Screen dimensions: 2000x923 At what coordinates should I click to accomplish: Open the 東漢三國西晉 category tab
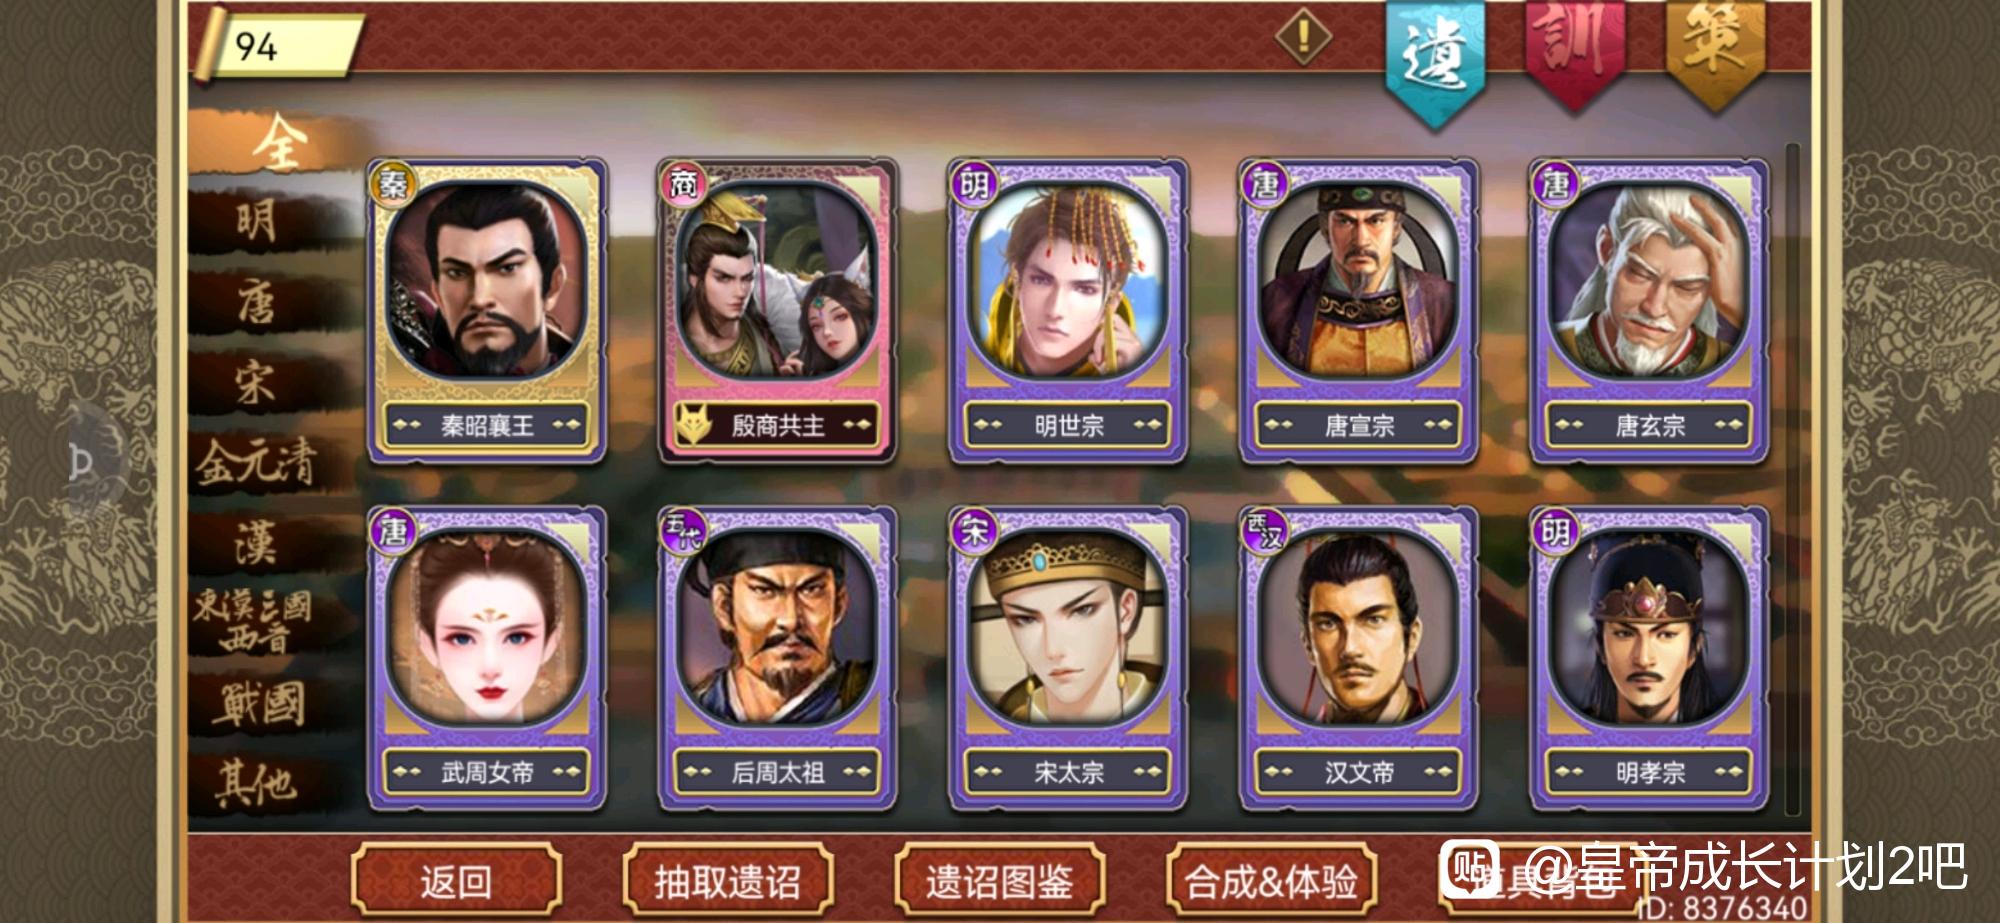coord(254,621)
